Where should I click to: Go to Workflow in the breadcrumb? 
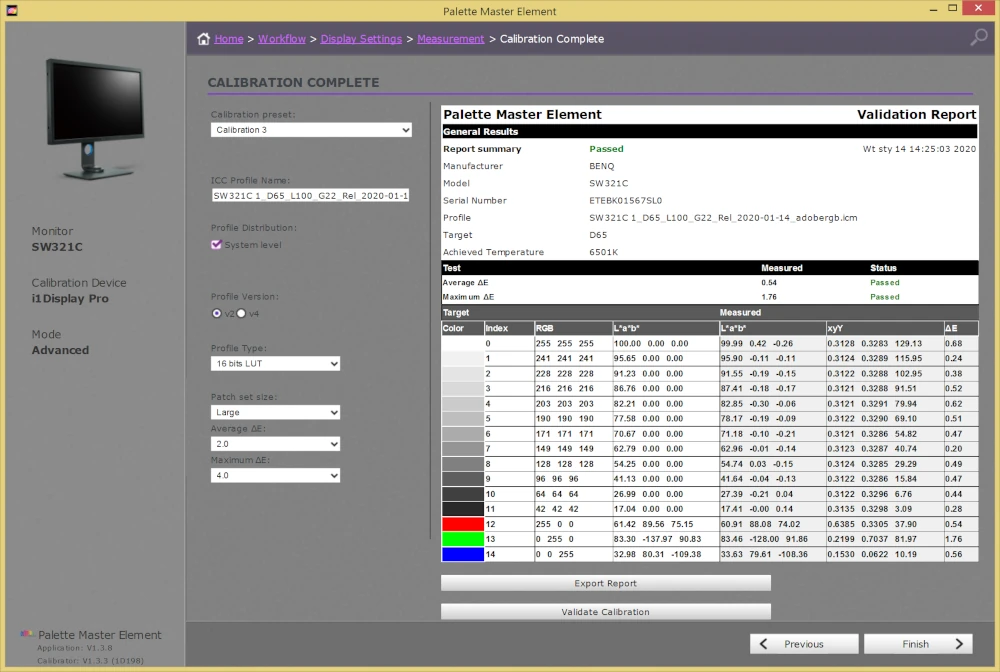tap(282, 39)
